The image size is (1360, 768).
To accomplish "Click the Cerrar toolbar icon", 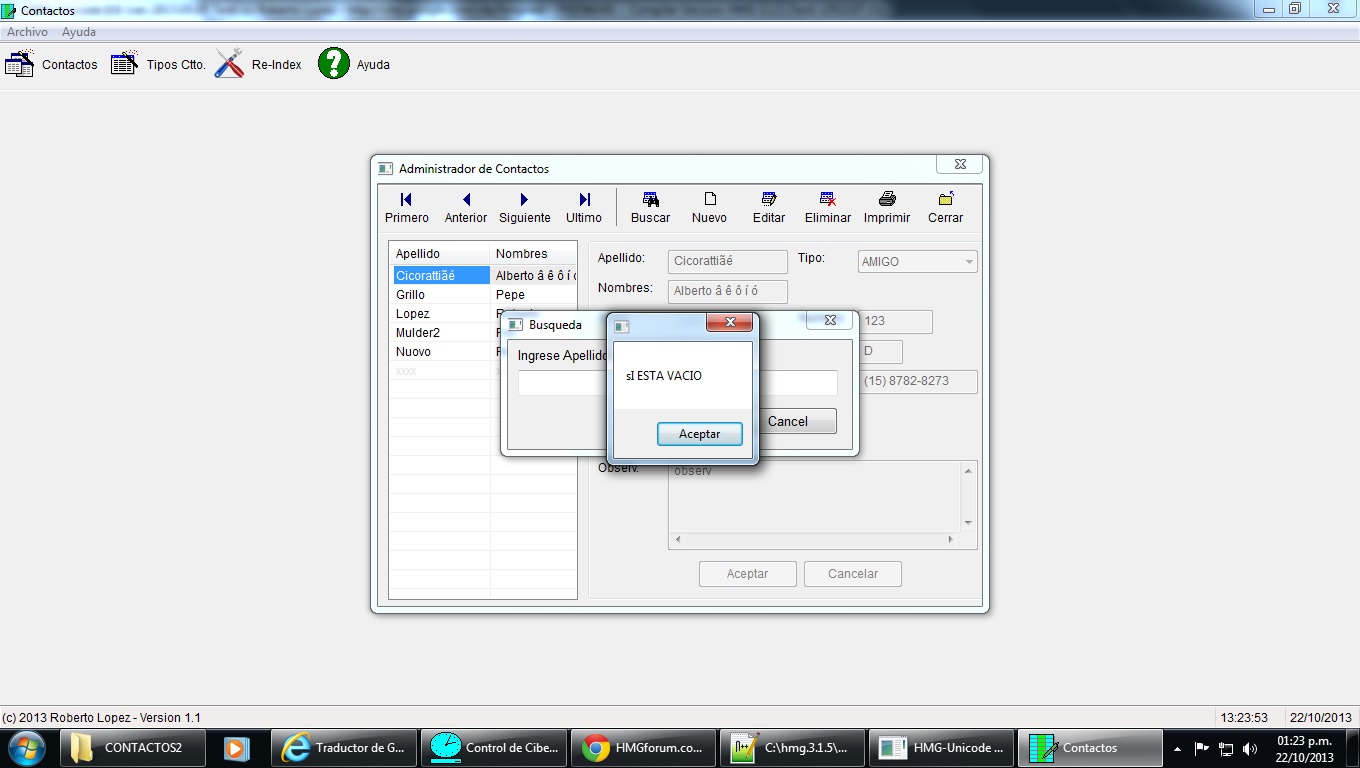I will click(x=946, y=199).
